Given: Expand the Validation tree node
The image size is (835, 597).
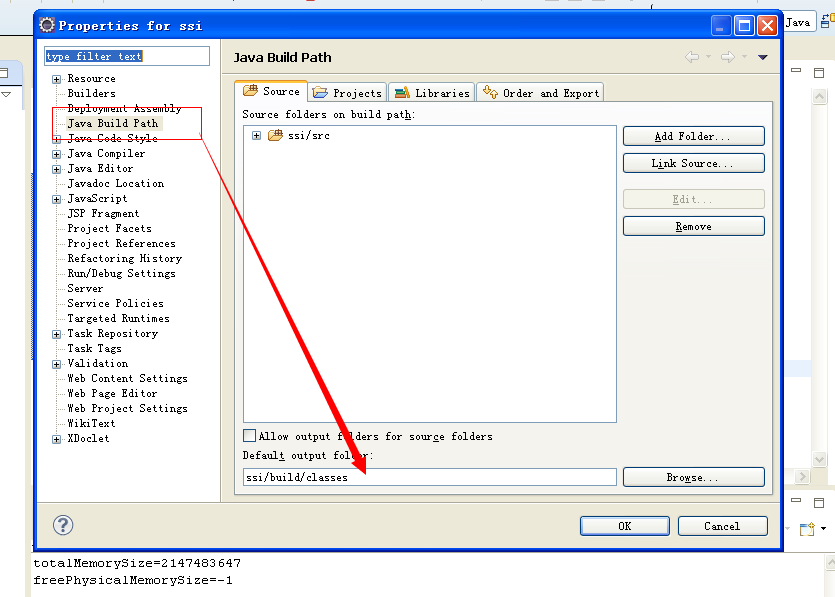Looking at the screenshot, I should point(57,364).
